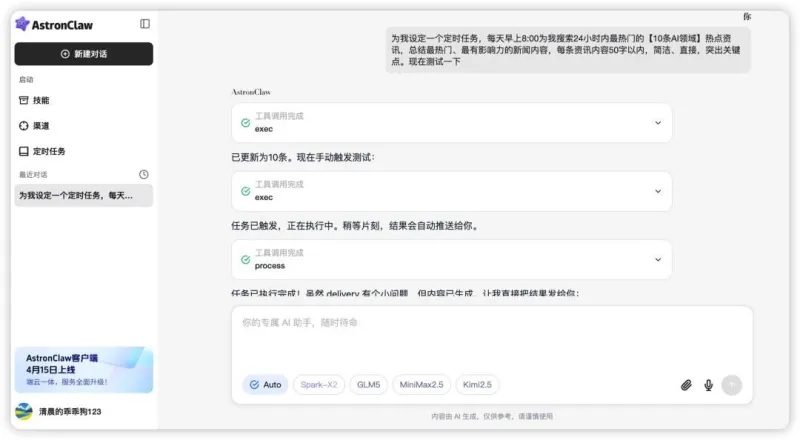Click the user avatar 清晨的乖乖狗123
800x440 pixels.
point(23,411)
